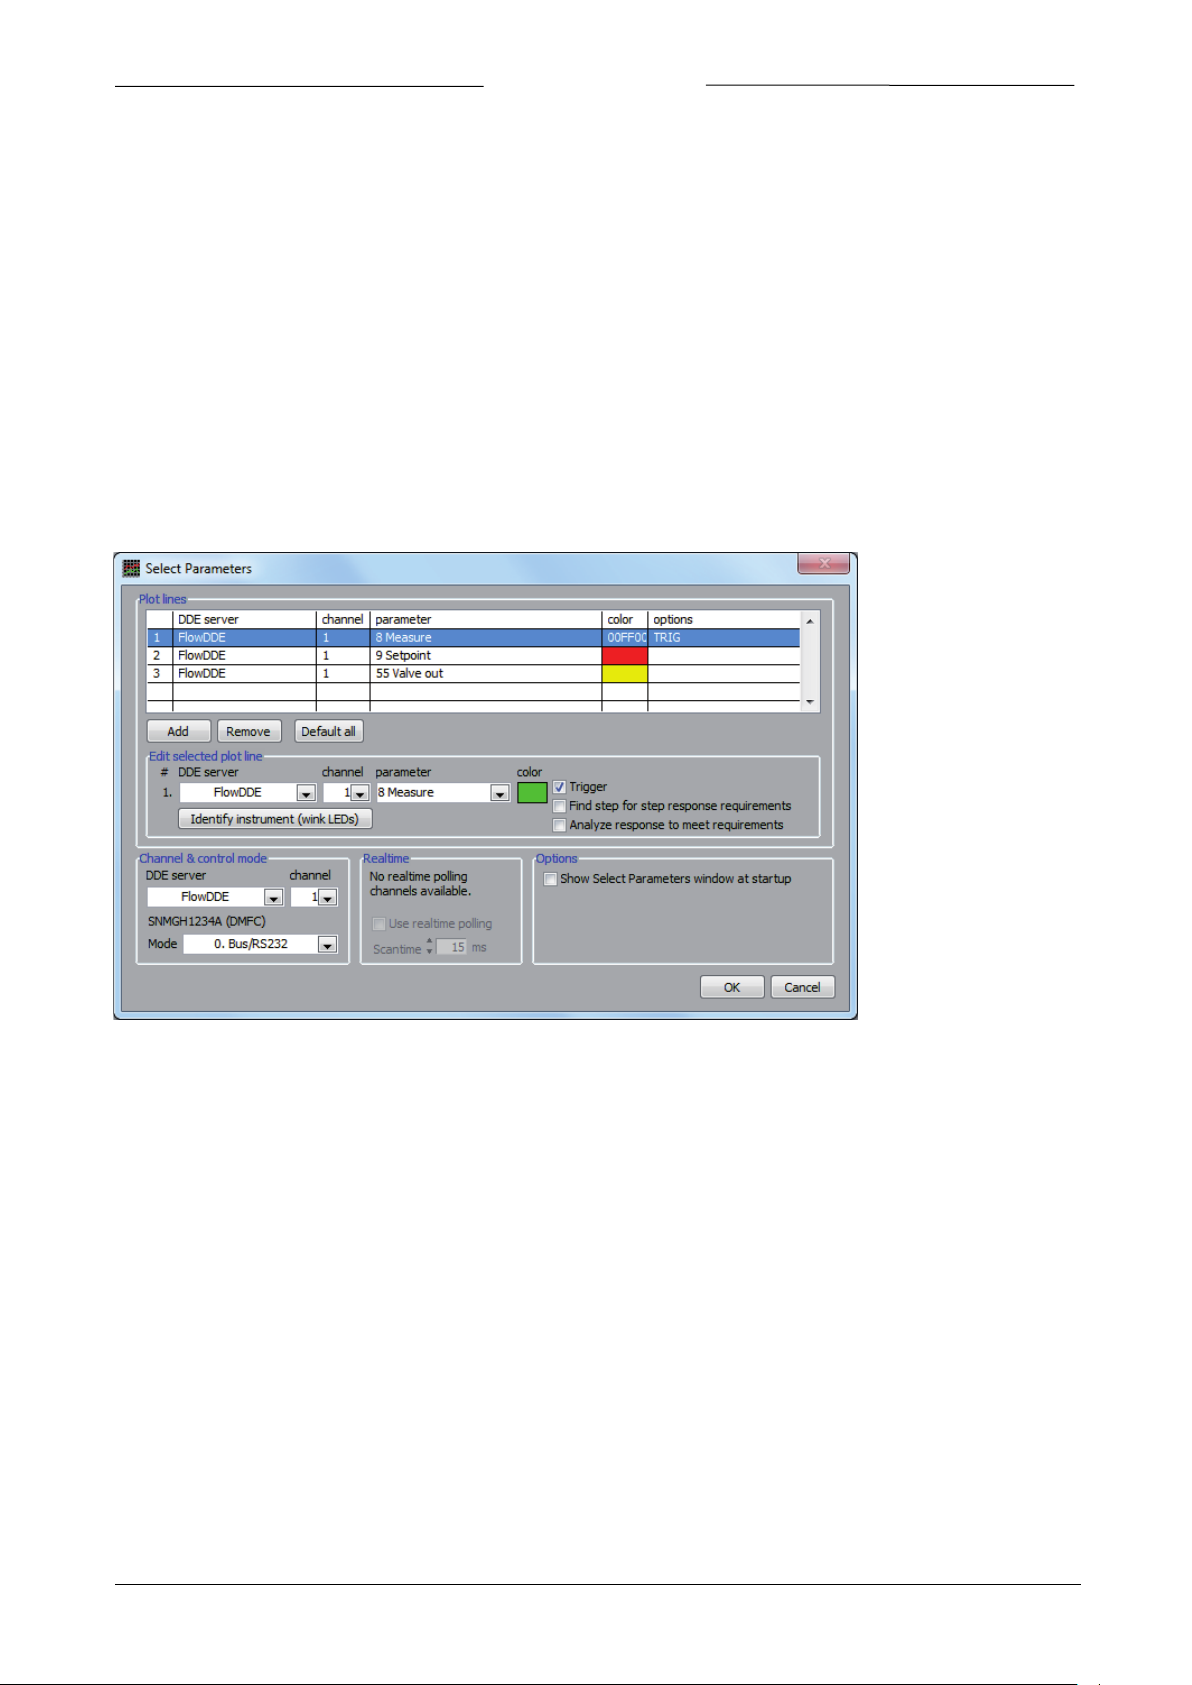Click row number 3 in plot lines table
The image size is (1192, 1685).
coord(159,674)
